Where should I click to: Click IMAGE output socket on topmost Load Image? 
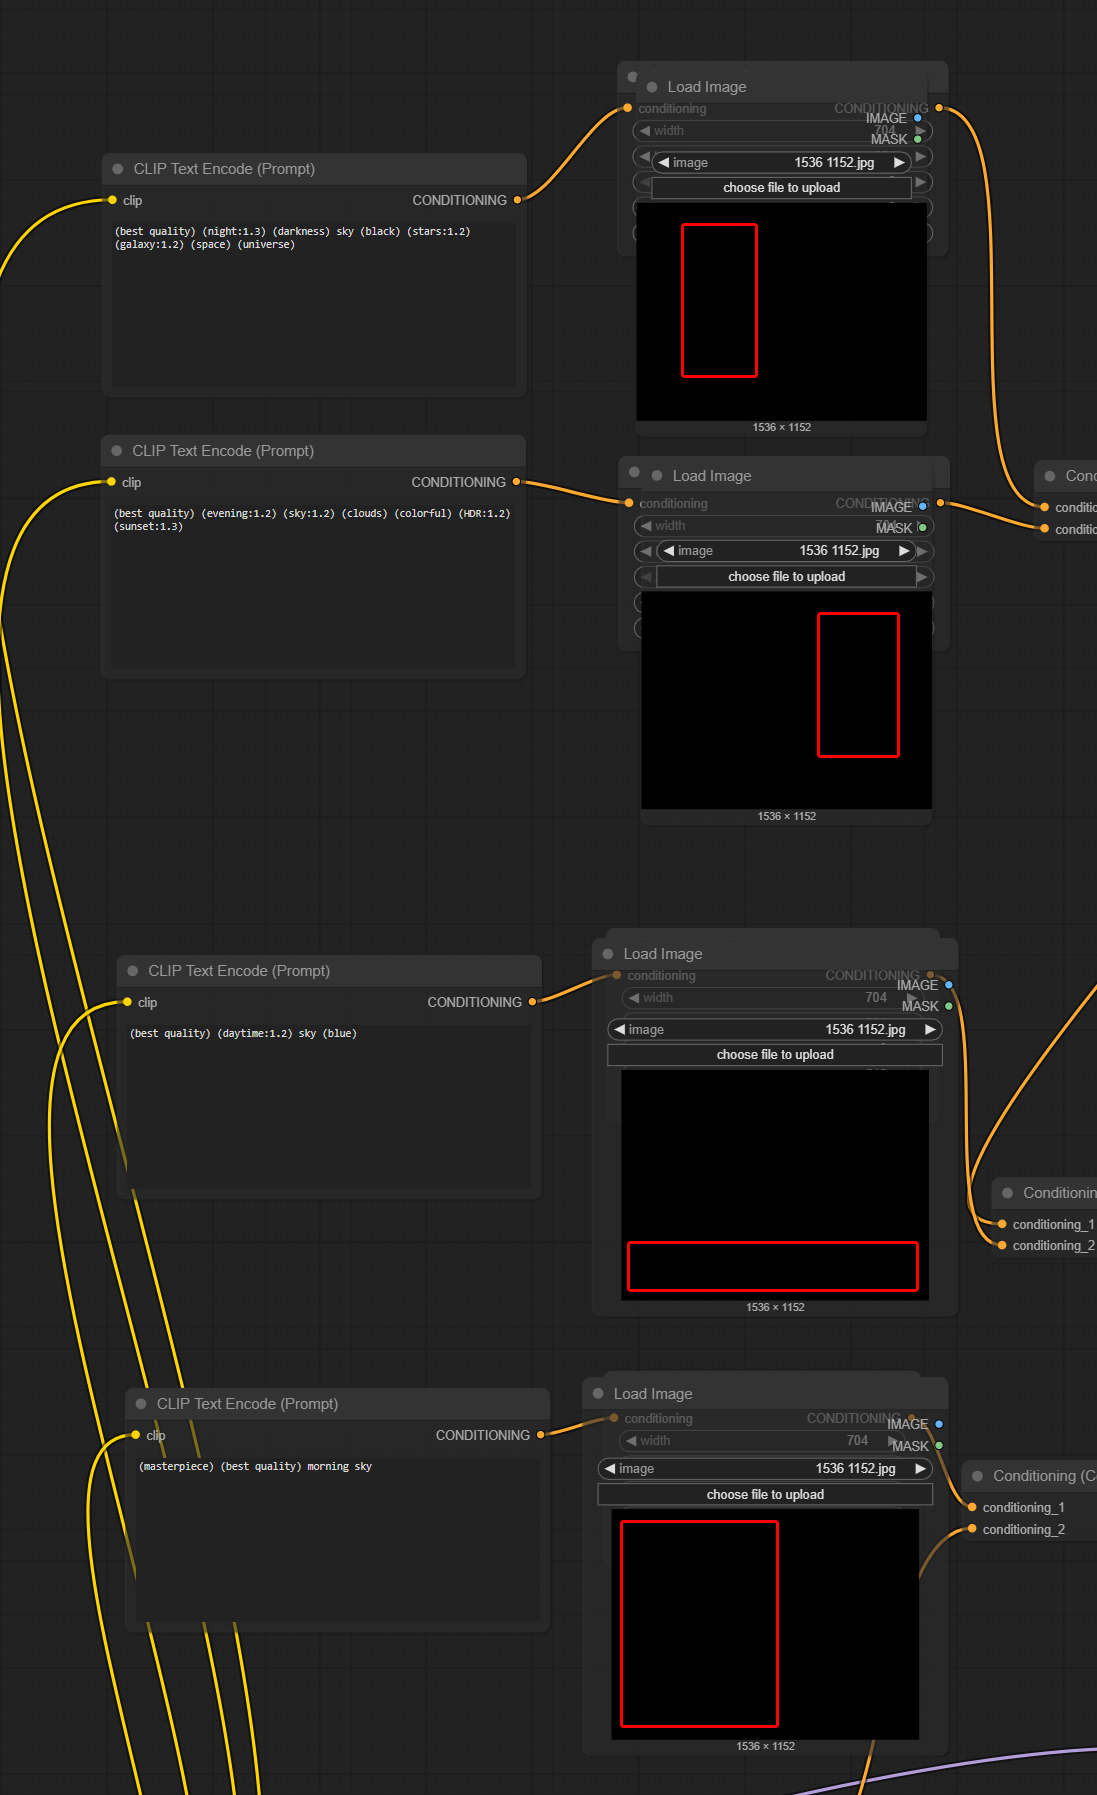click(918, 118)
